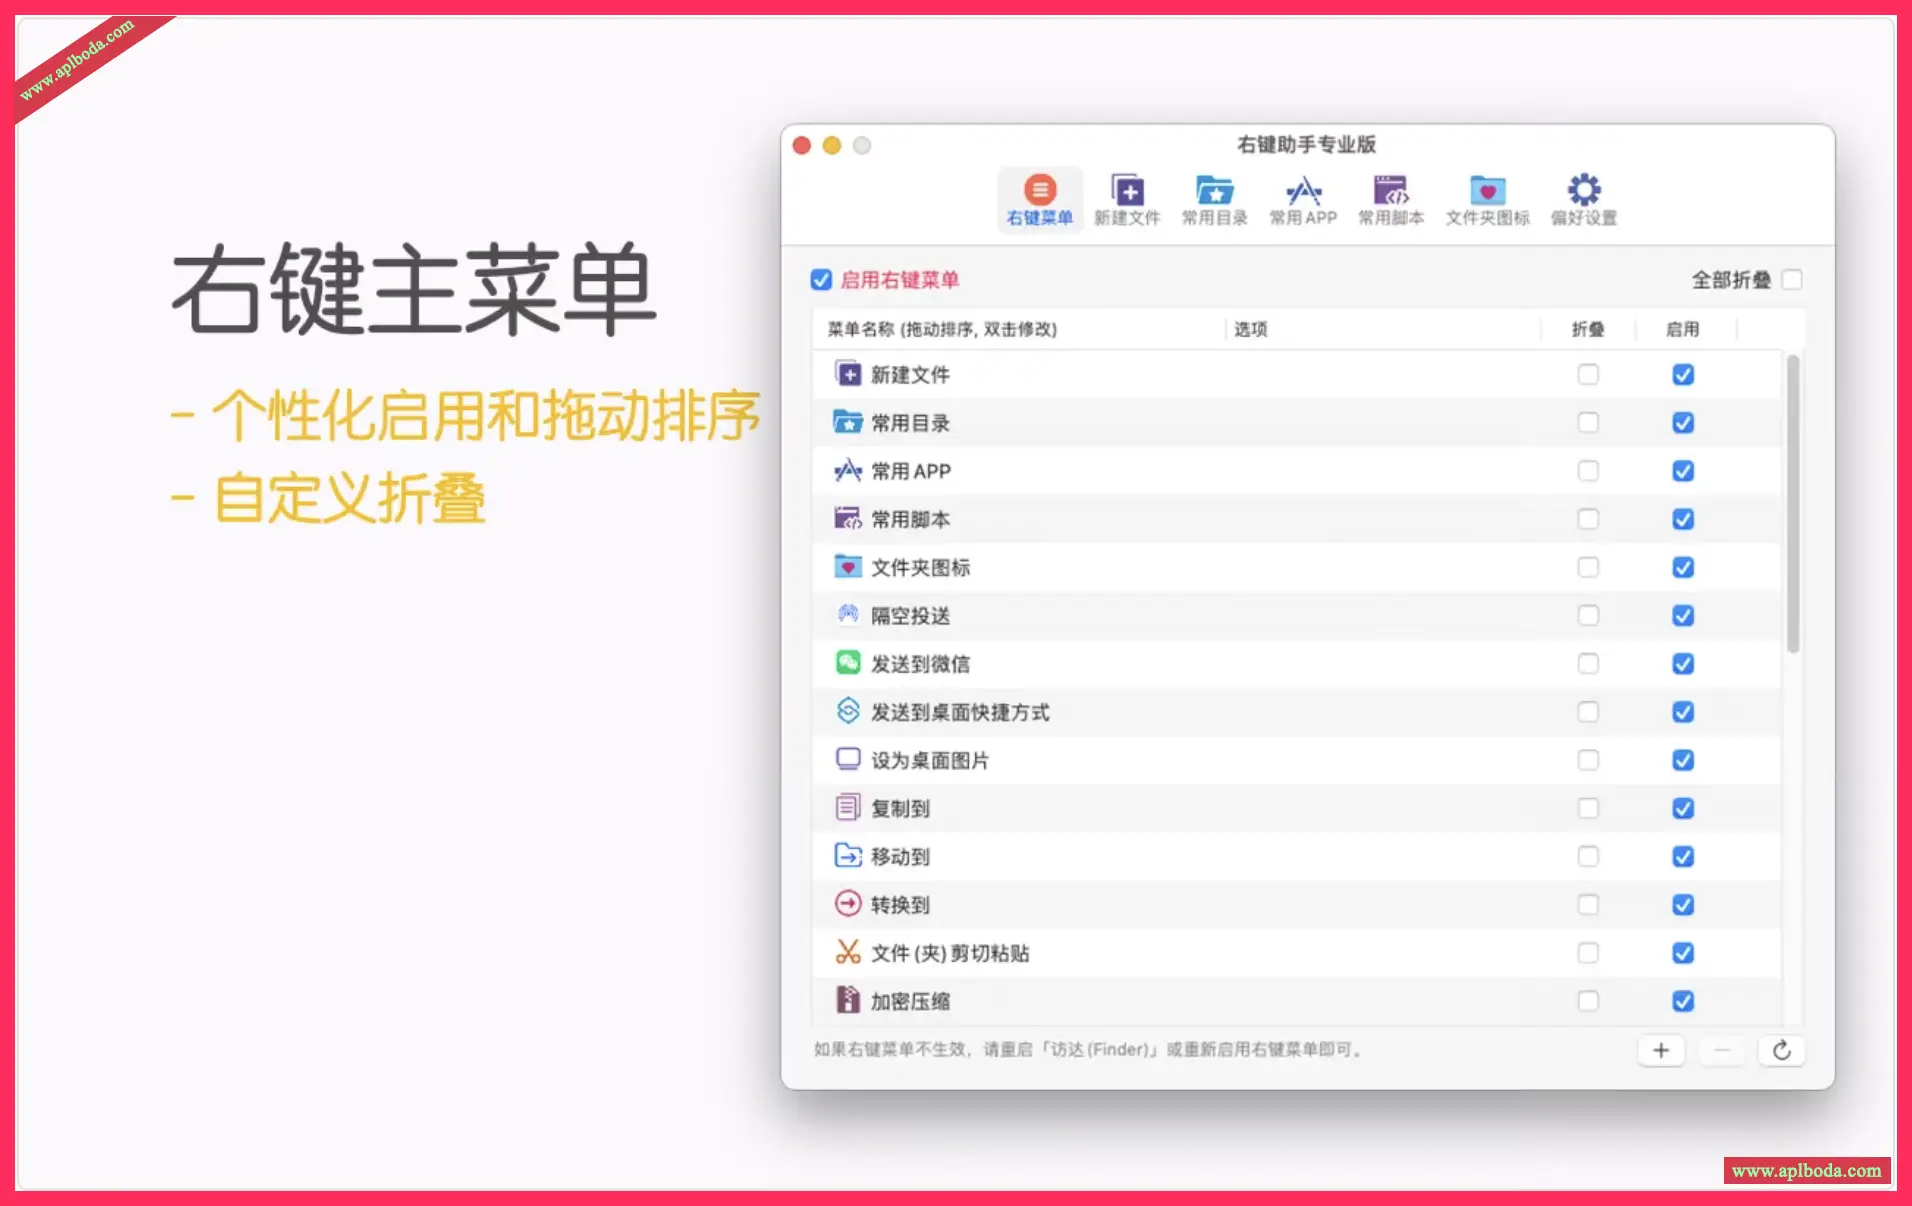The width and height of the screenshot is (1912, 1206).
Task: Uncheck the 启用 box for 发送到微信
Action: [x=1683, y=664]
